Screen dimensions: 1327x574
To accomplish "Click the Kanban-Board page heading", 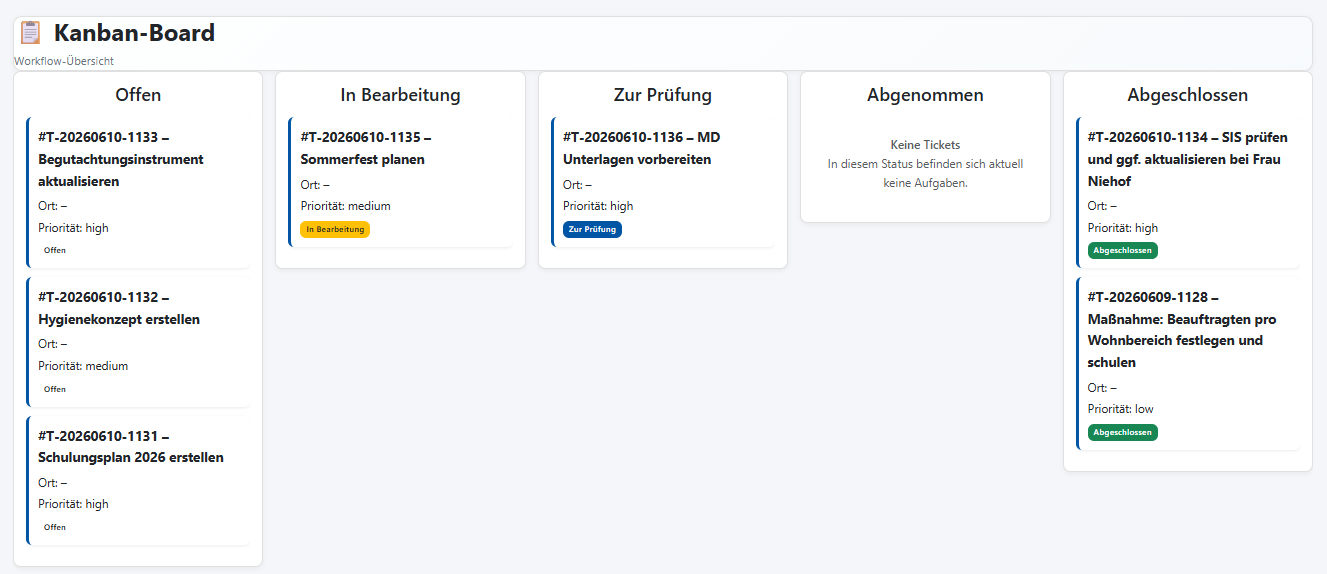I will [x=134, y=33].
